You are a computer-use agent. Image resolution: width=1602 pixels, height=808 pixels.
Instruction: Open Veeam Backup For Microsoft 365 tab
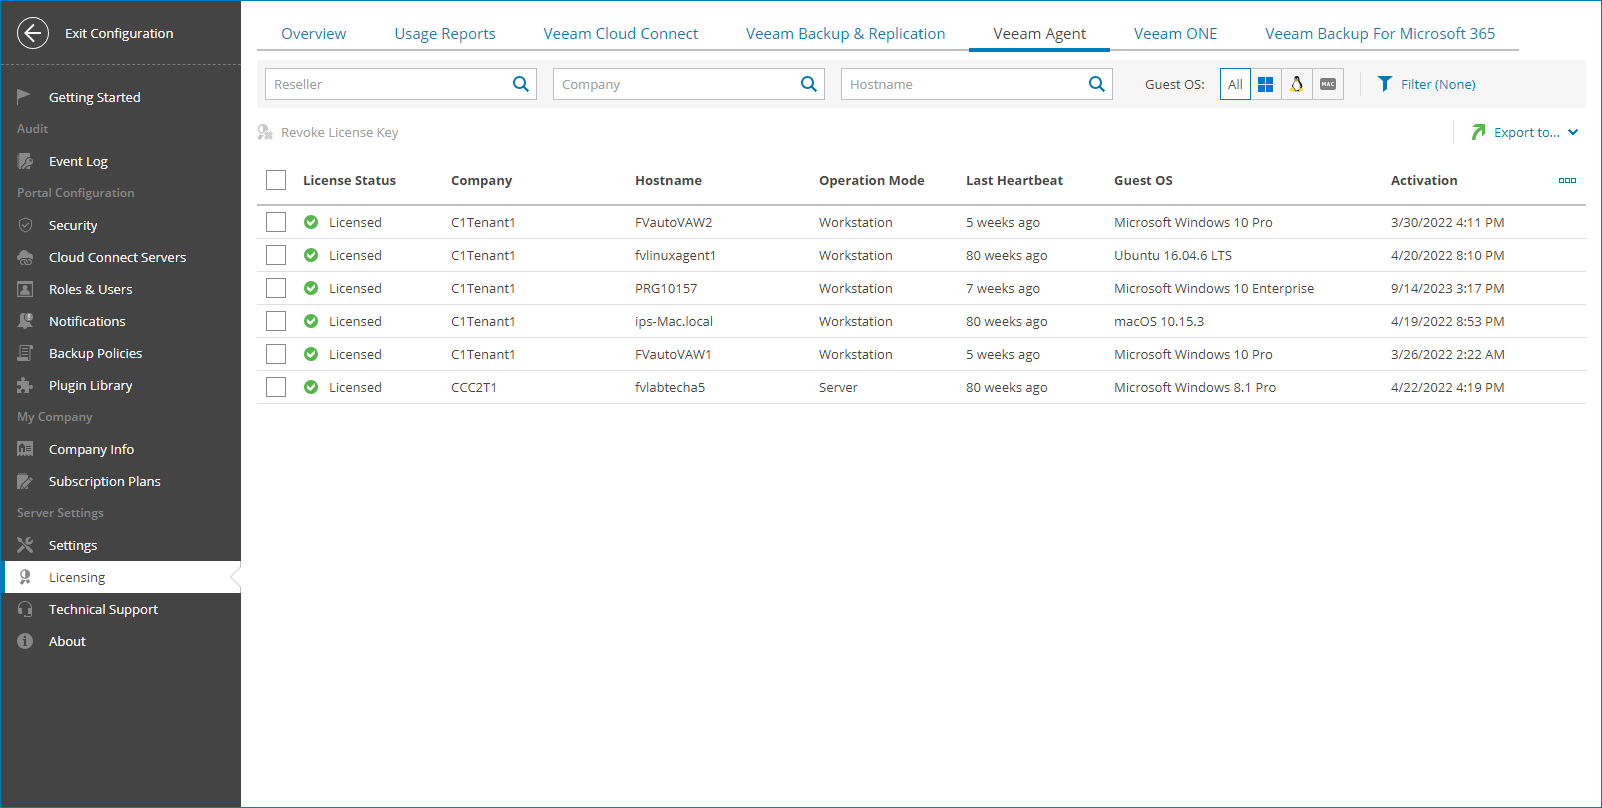click(1380, 33)
